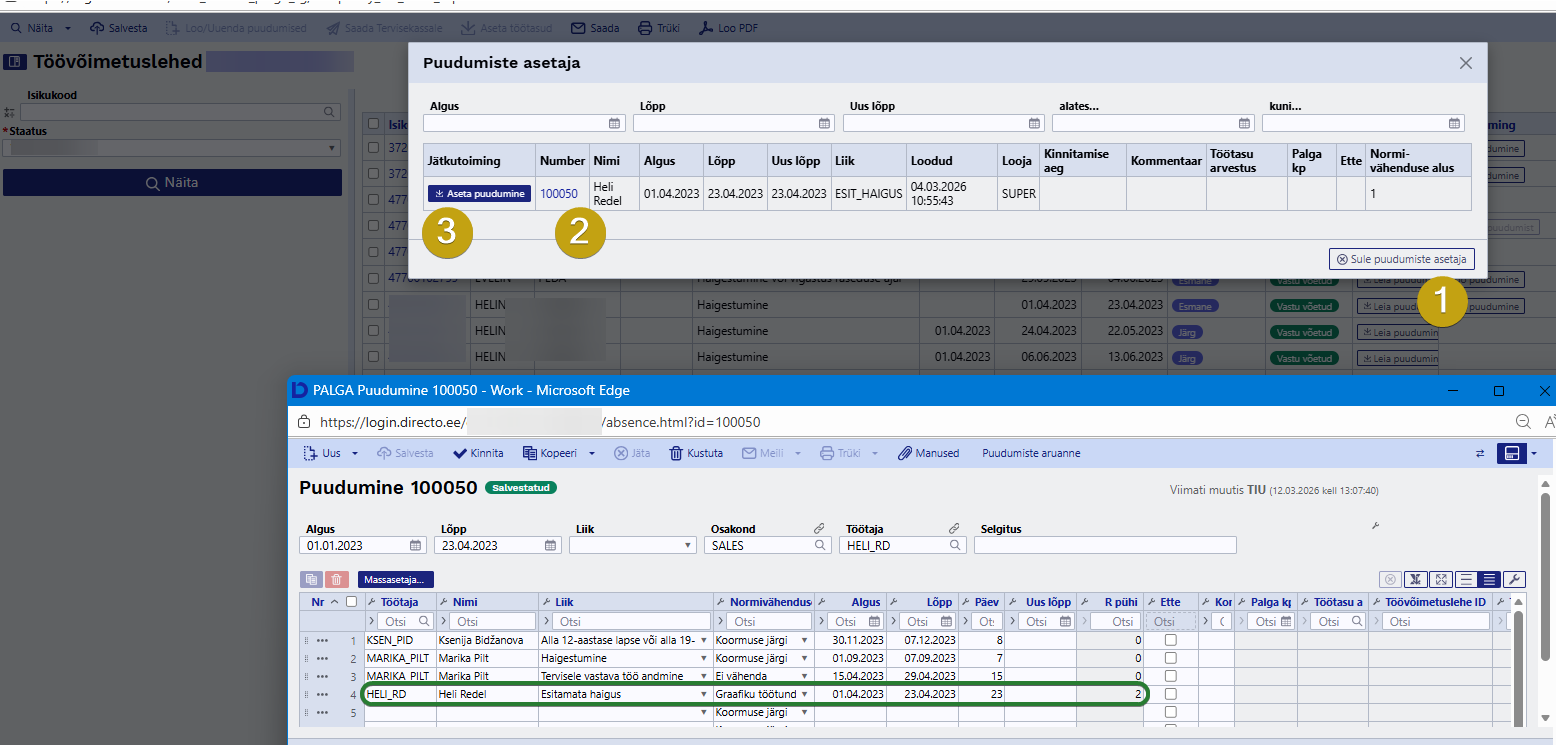Click the Kinnita checkmark in the toolbar
Viewport: 1556px width, 745px height.
pyautogui.click(x=460, y=453)
